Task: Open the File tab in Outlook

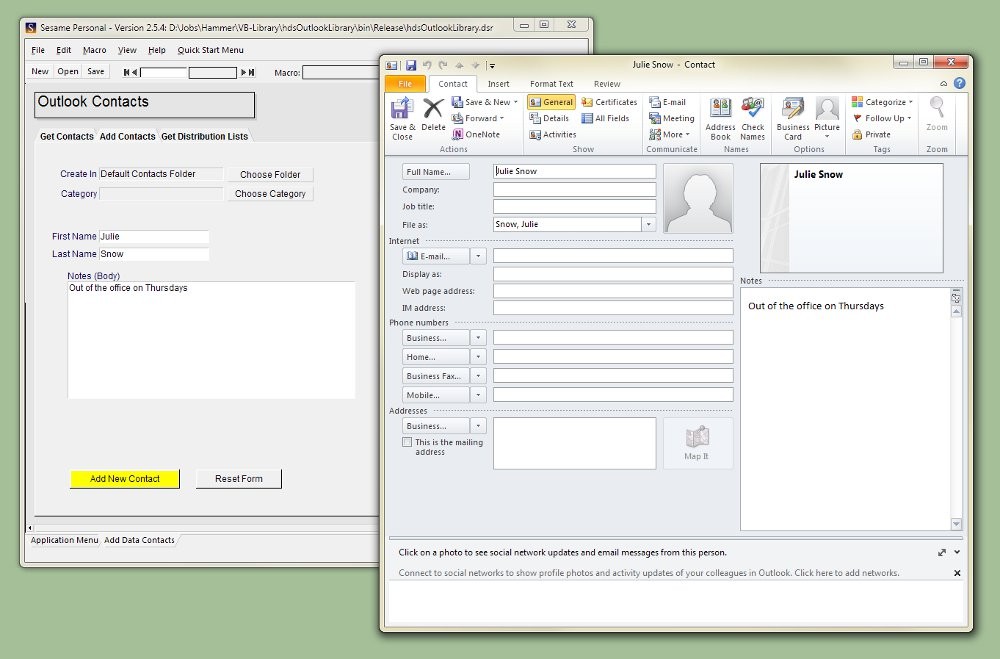Action: [x=405, y=84]
